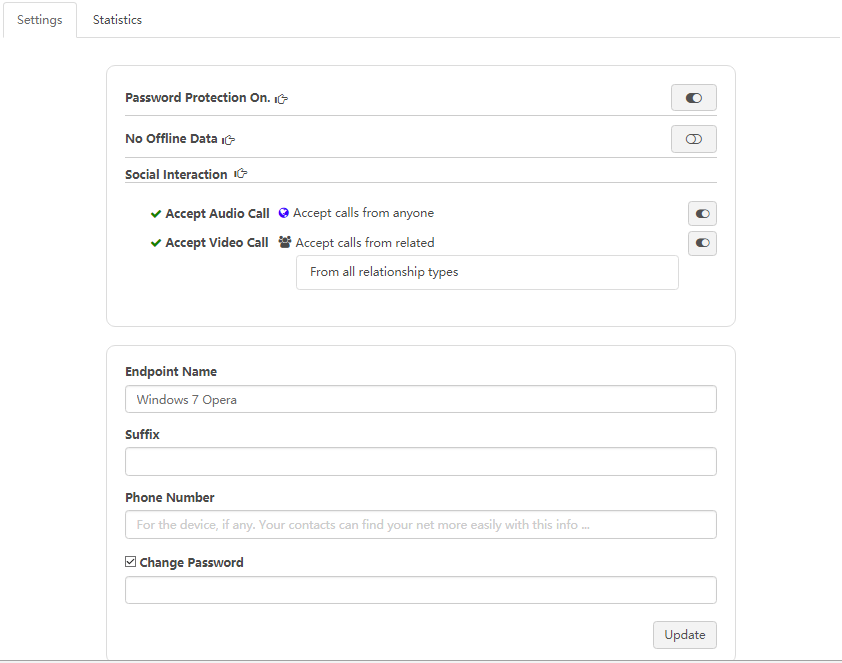The height and width of the screenshot is (663, 842).
Task: Enable the No Offline Data switch
Action: tap(693, 139)
